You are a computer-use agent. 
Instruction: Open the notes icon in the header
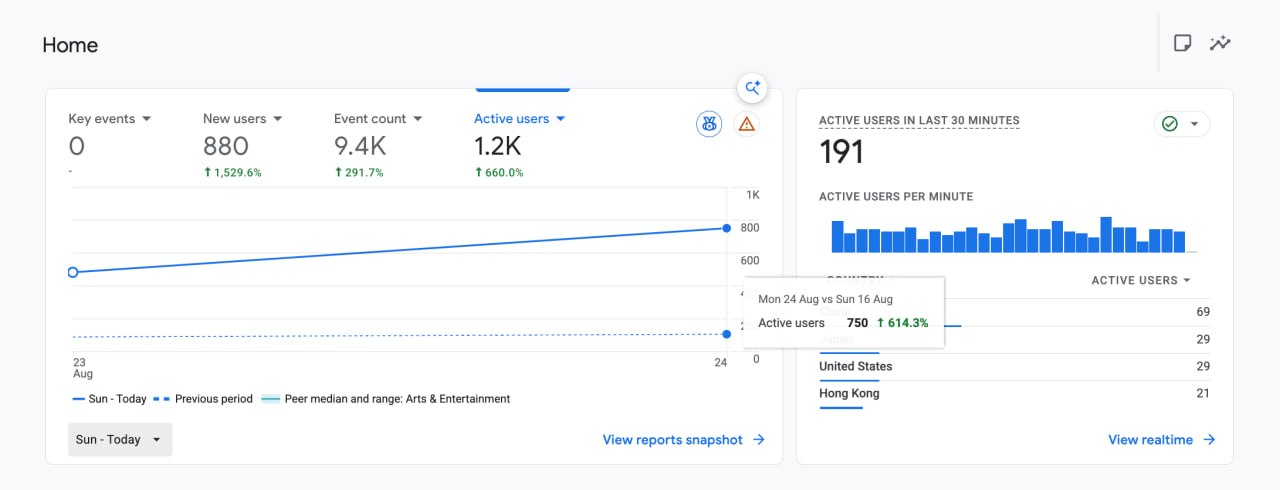(1182, 43)
